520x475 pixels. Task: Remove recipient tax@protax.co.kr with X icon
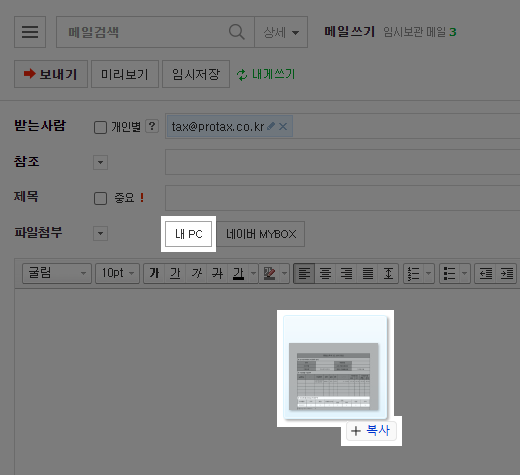283,126
